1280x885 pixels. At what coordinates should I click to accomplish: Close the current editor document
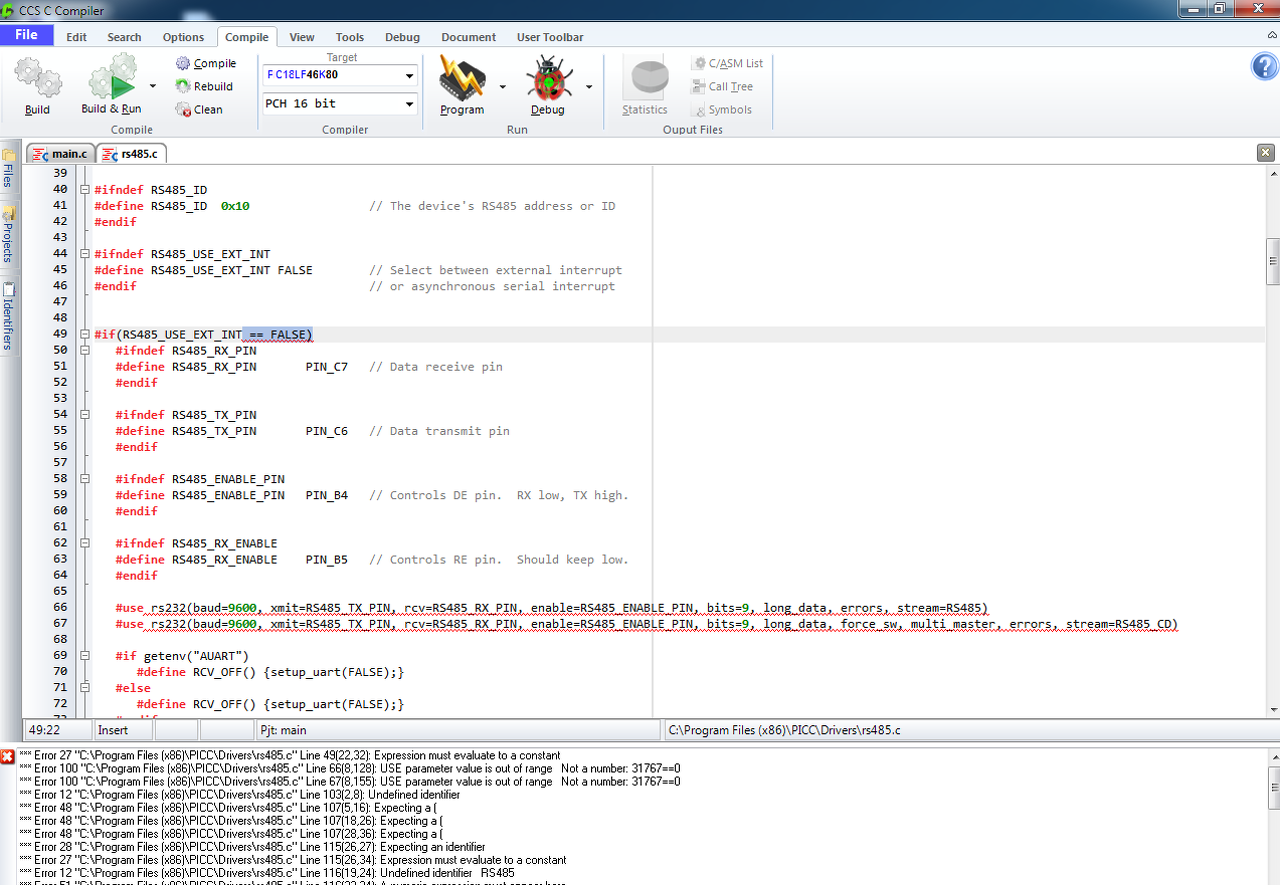pyautogui.click(x=1266, y=153)
